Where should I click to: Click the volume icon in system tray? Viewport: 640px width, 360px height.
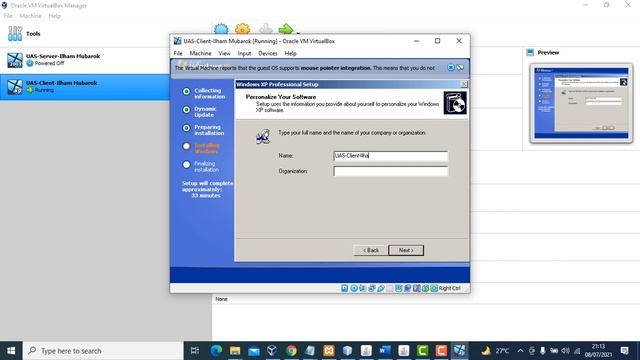(x=565, y=351)
